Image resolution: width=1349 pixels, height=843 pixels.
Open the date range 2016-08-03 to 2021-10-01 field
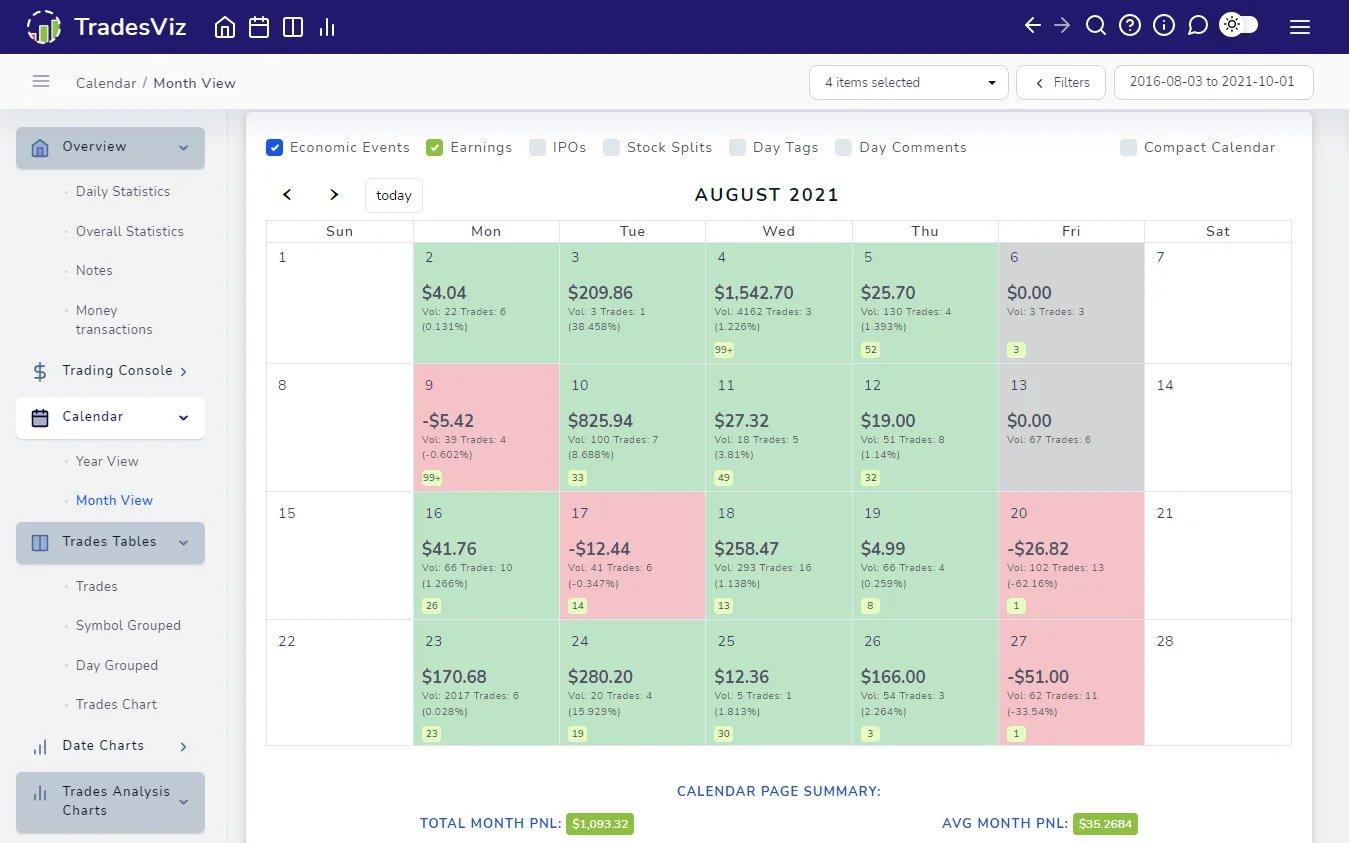click(x=1213, y=83)
